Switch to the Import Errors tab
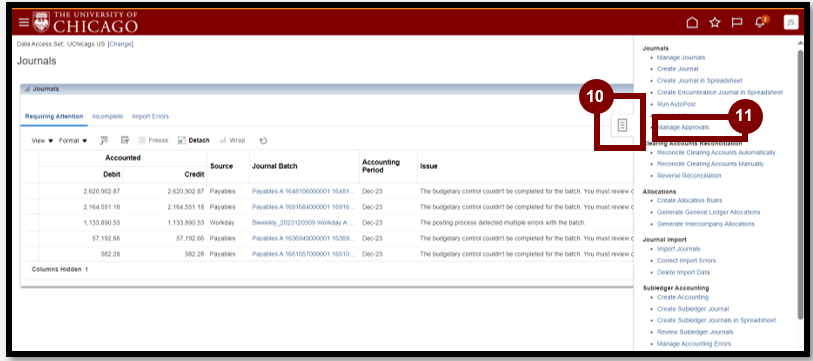The height and width of the screenshot is (361, 813). point(150,116)
